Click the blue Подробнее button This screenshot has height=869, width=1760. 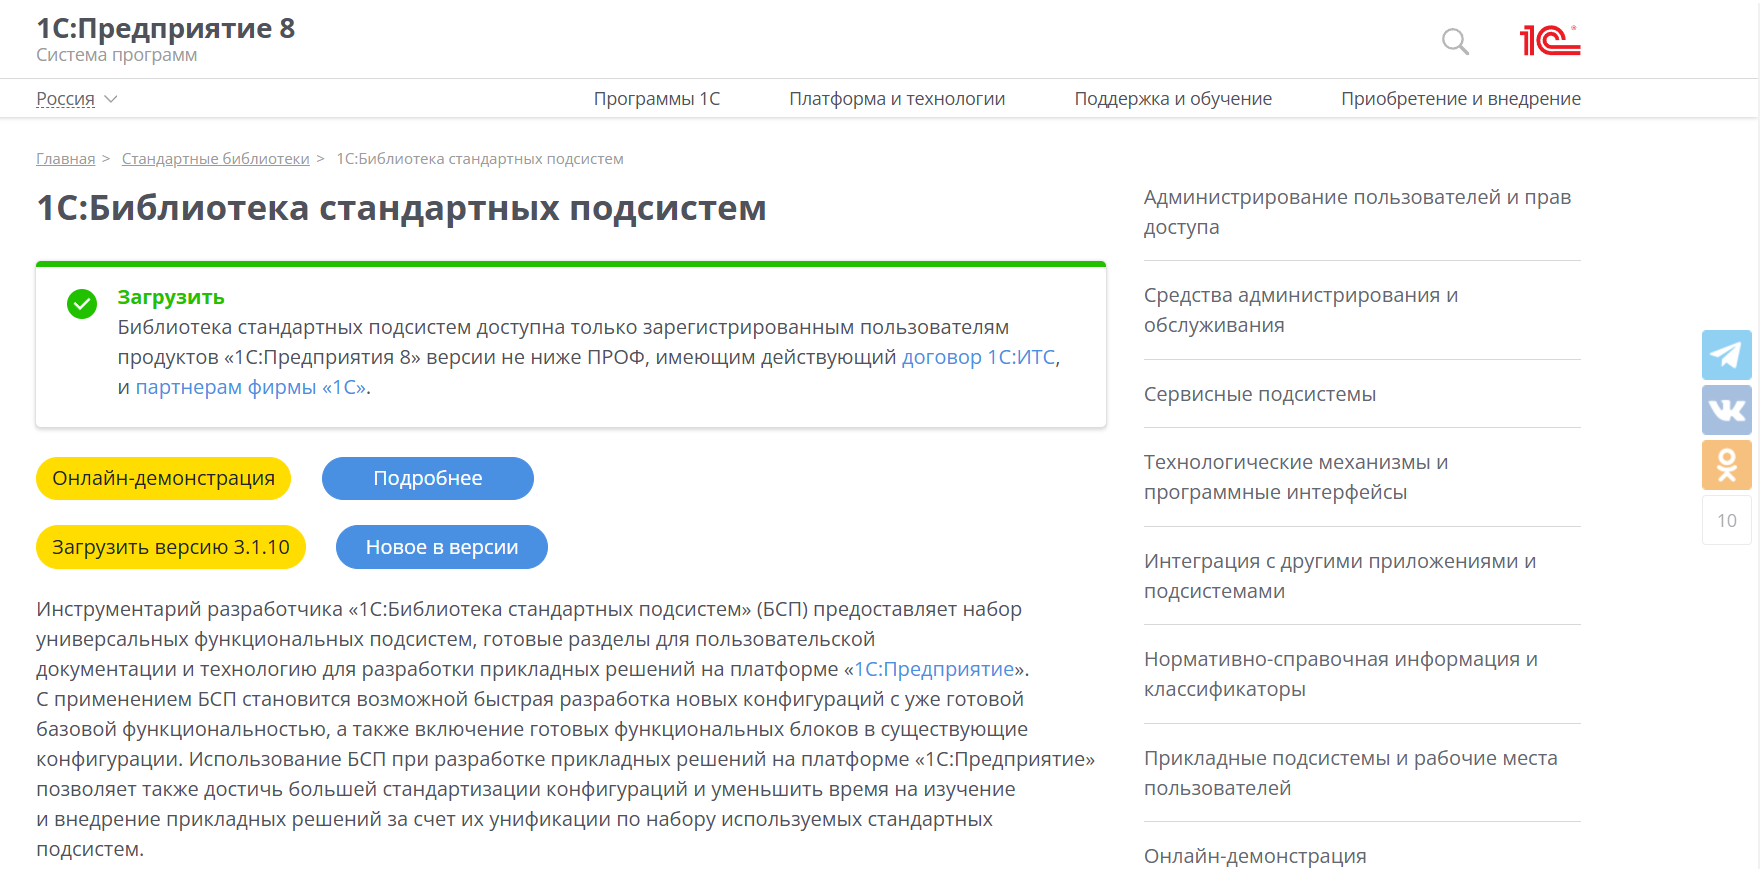(x=428, y=478)
